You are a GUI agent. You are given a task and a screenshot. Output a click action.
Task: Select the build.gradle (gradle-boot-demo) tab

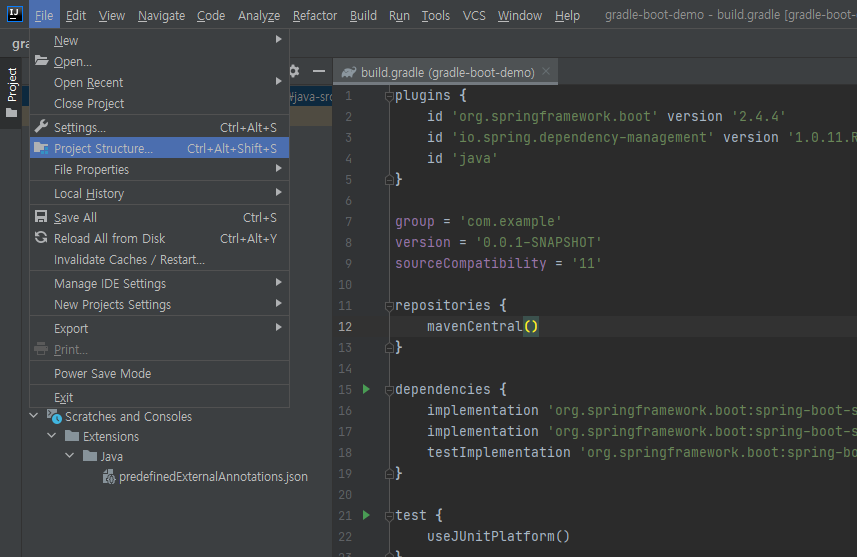tap(445, 72)
